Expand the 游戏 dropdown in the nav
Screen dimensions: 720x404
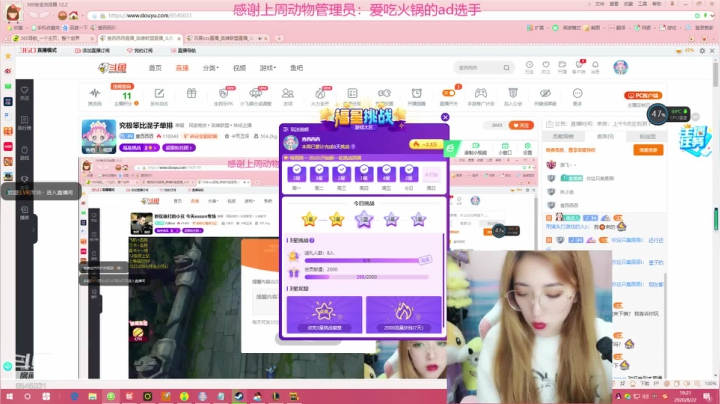[x=268, y=67]
